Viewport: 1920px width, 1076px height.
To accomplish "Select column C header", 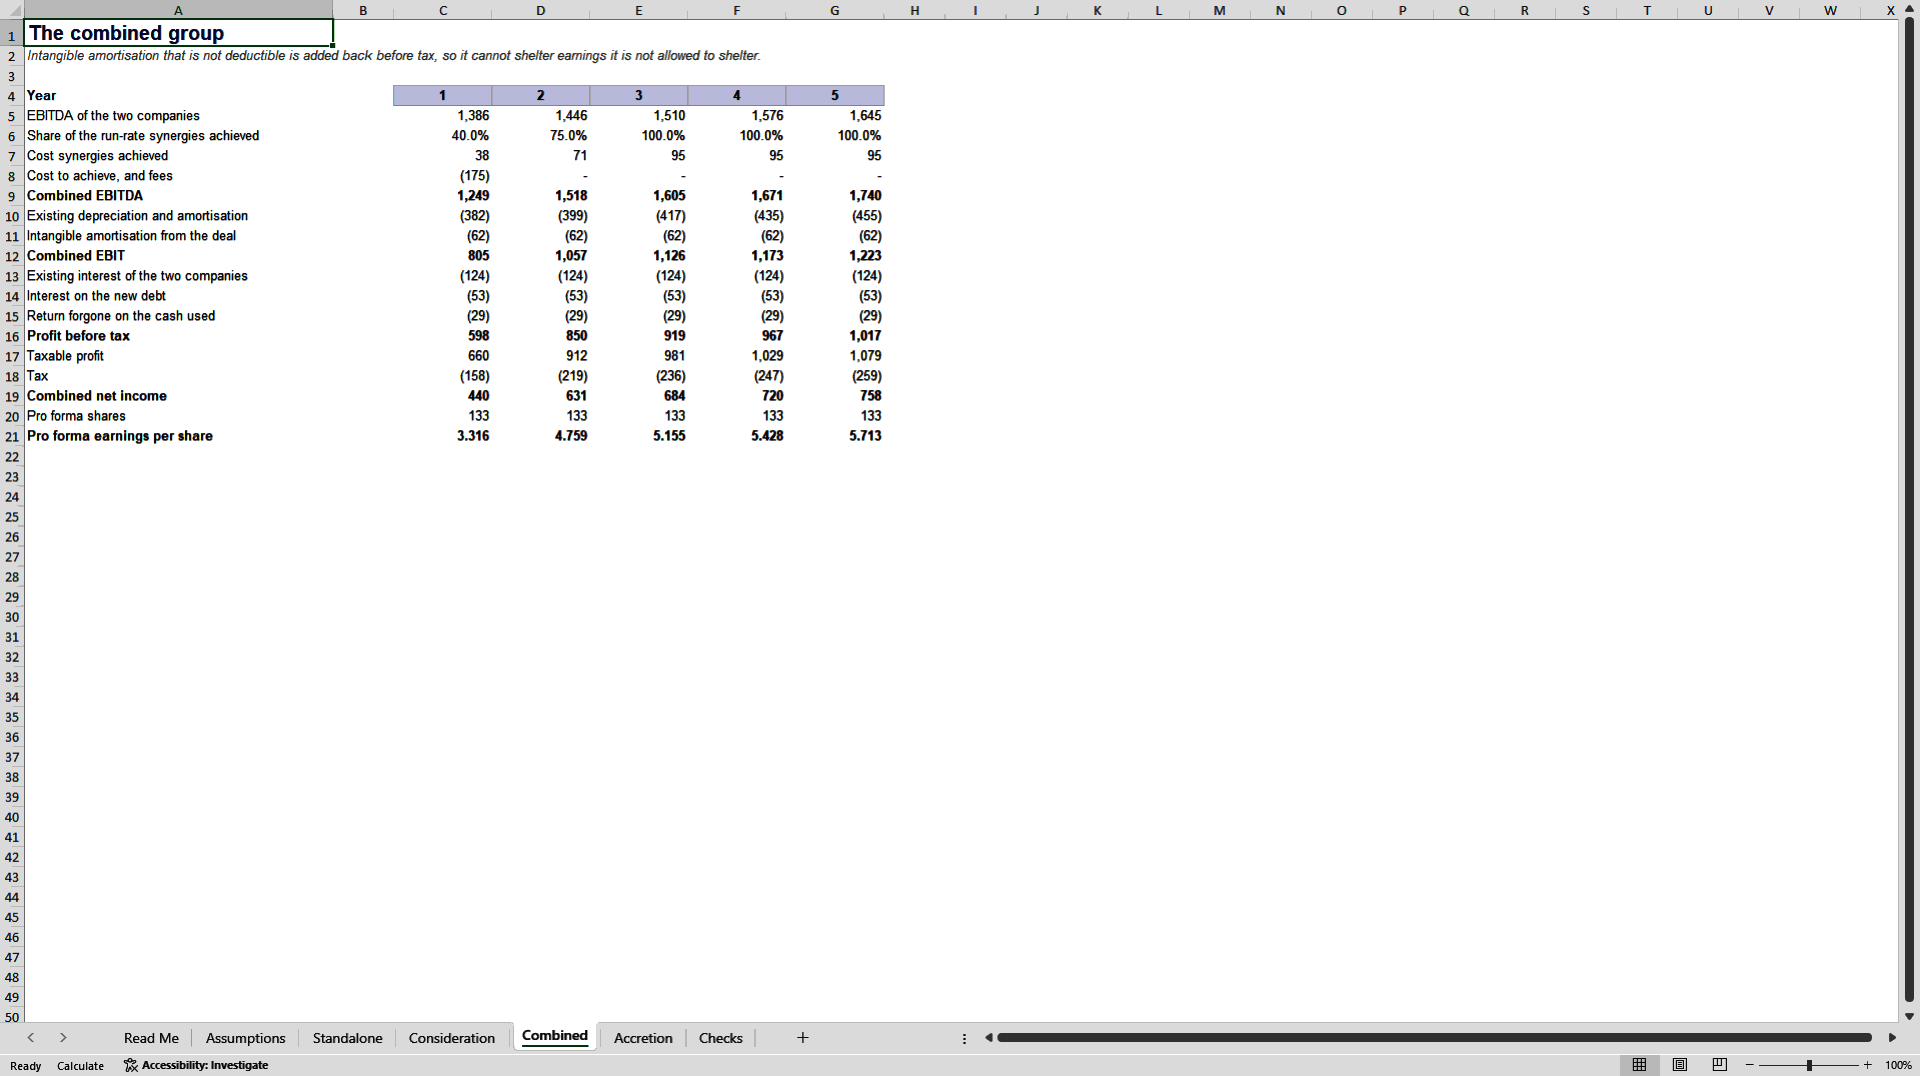I will pyautogui.click(x=442, y=10).
